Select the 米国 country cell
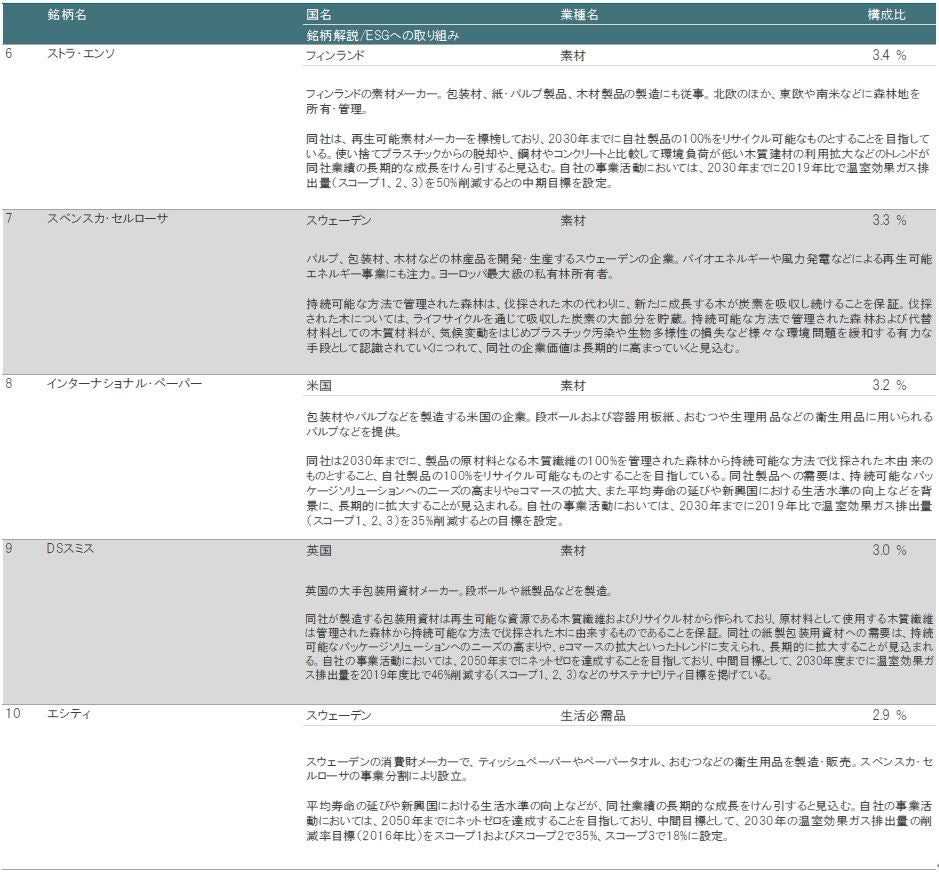 pos(319,385)
